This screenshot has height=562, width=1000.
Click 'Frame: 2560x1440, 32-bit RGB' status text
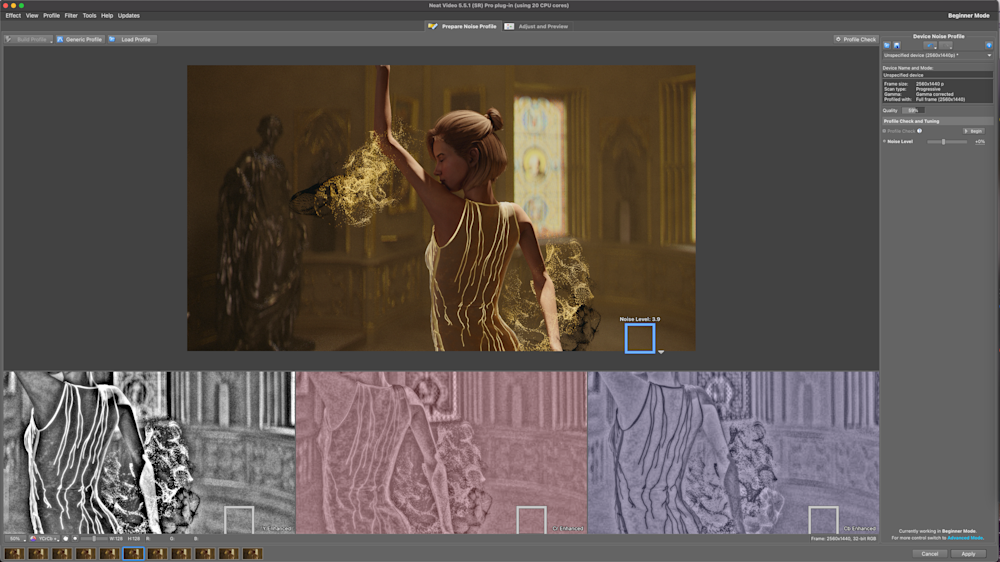click(843, 538)
